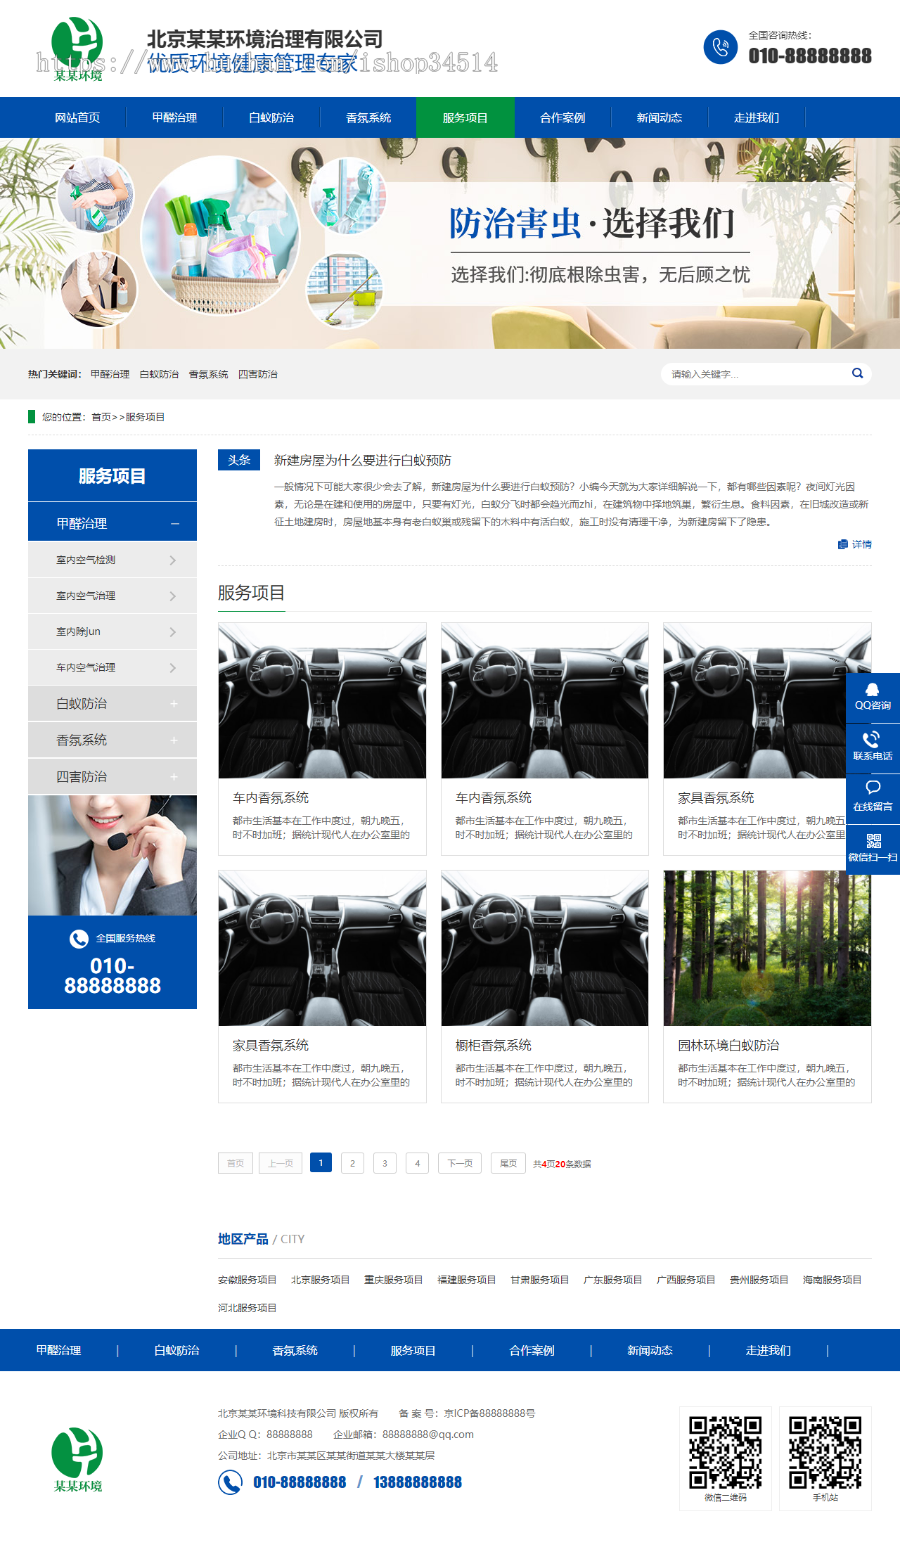Open 室内除jun sidebar item
Screen dimensions: 900x1547
(112, 632)
